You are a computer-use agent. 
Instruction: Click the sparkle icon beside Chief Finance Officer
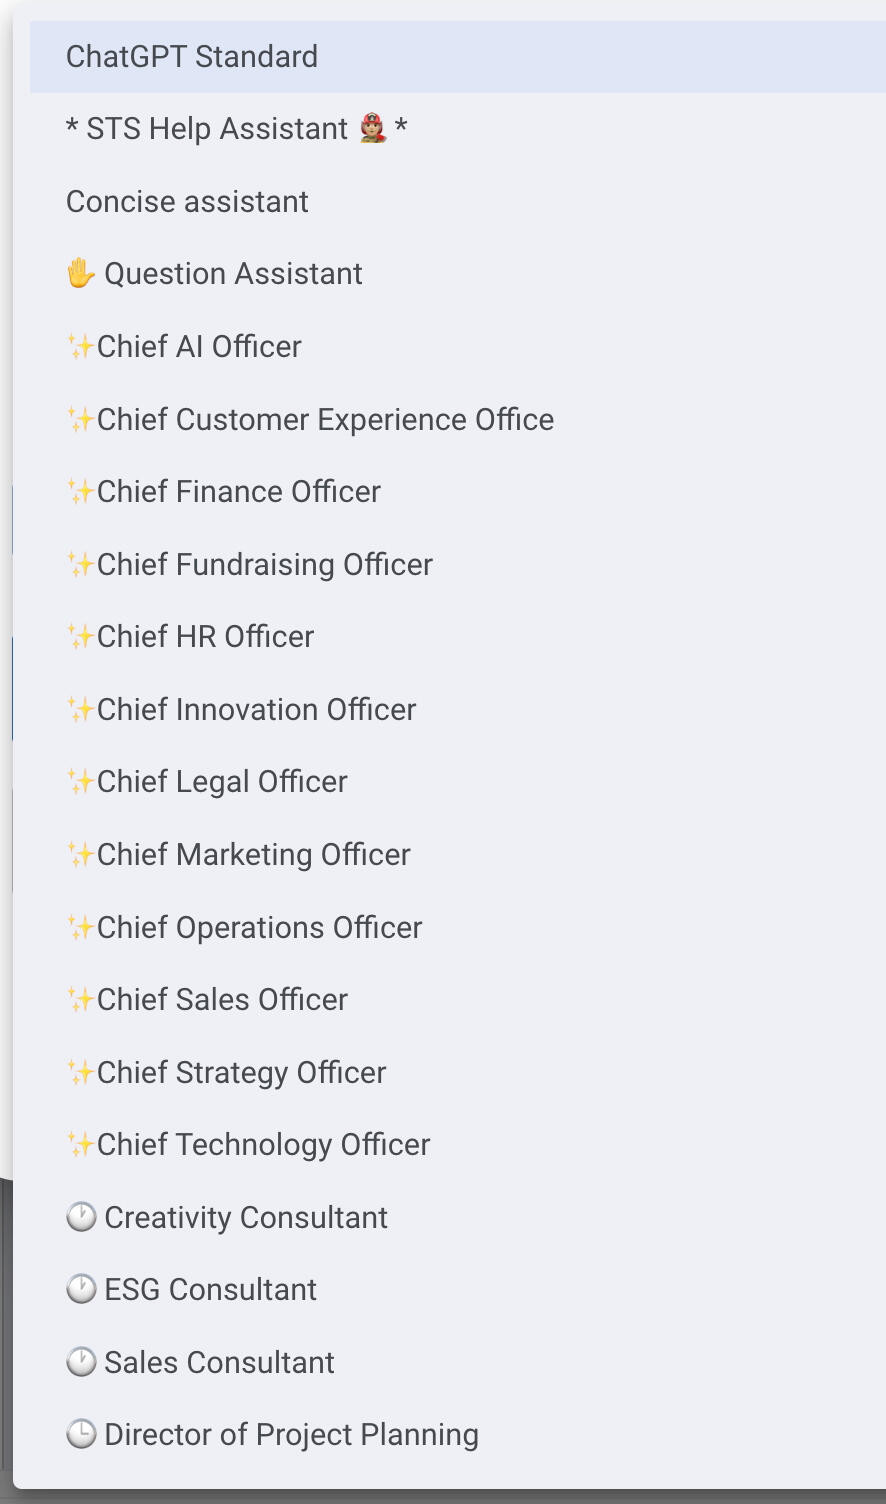point(80,492)
